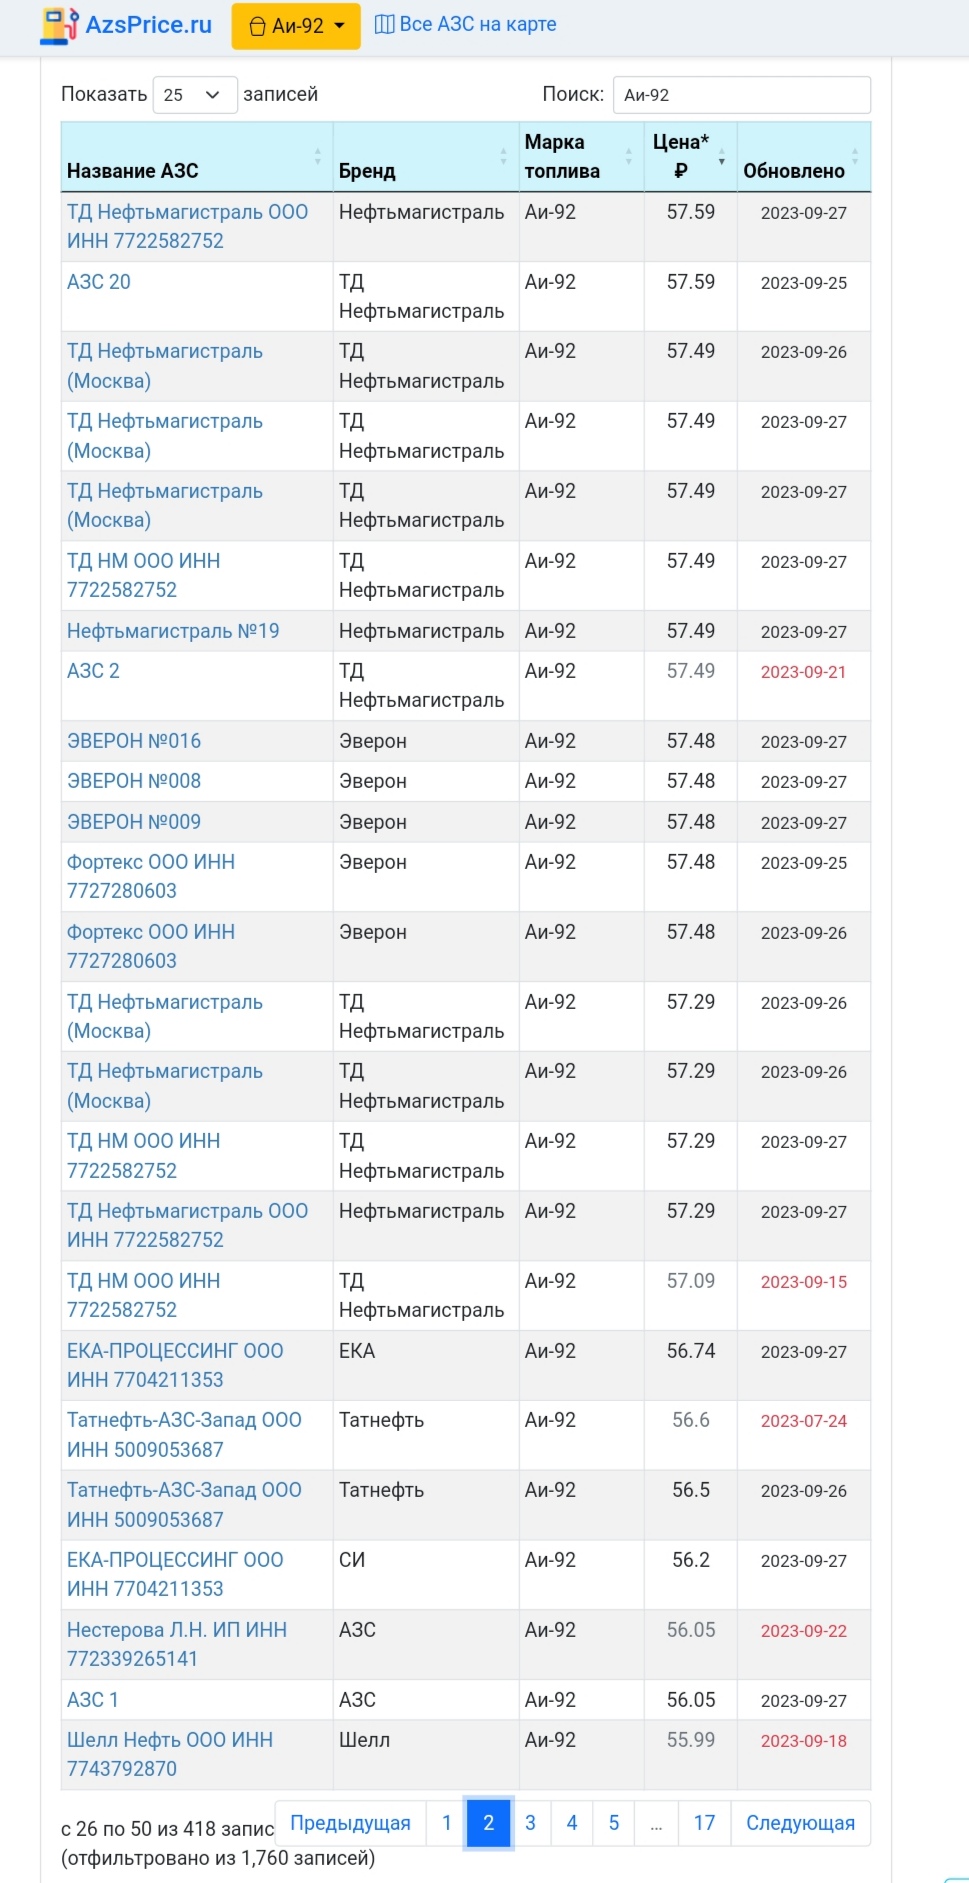Image resolution: width=969 pixels, height=1883 pixels.
Task: Open the АЗС 20 station link
Action: click(x=99, y=282)
